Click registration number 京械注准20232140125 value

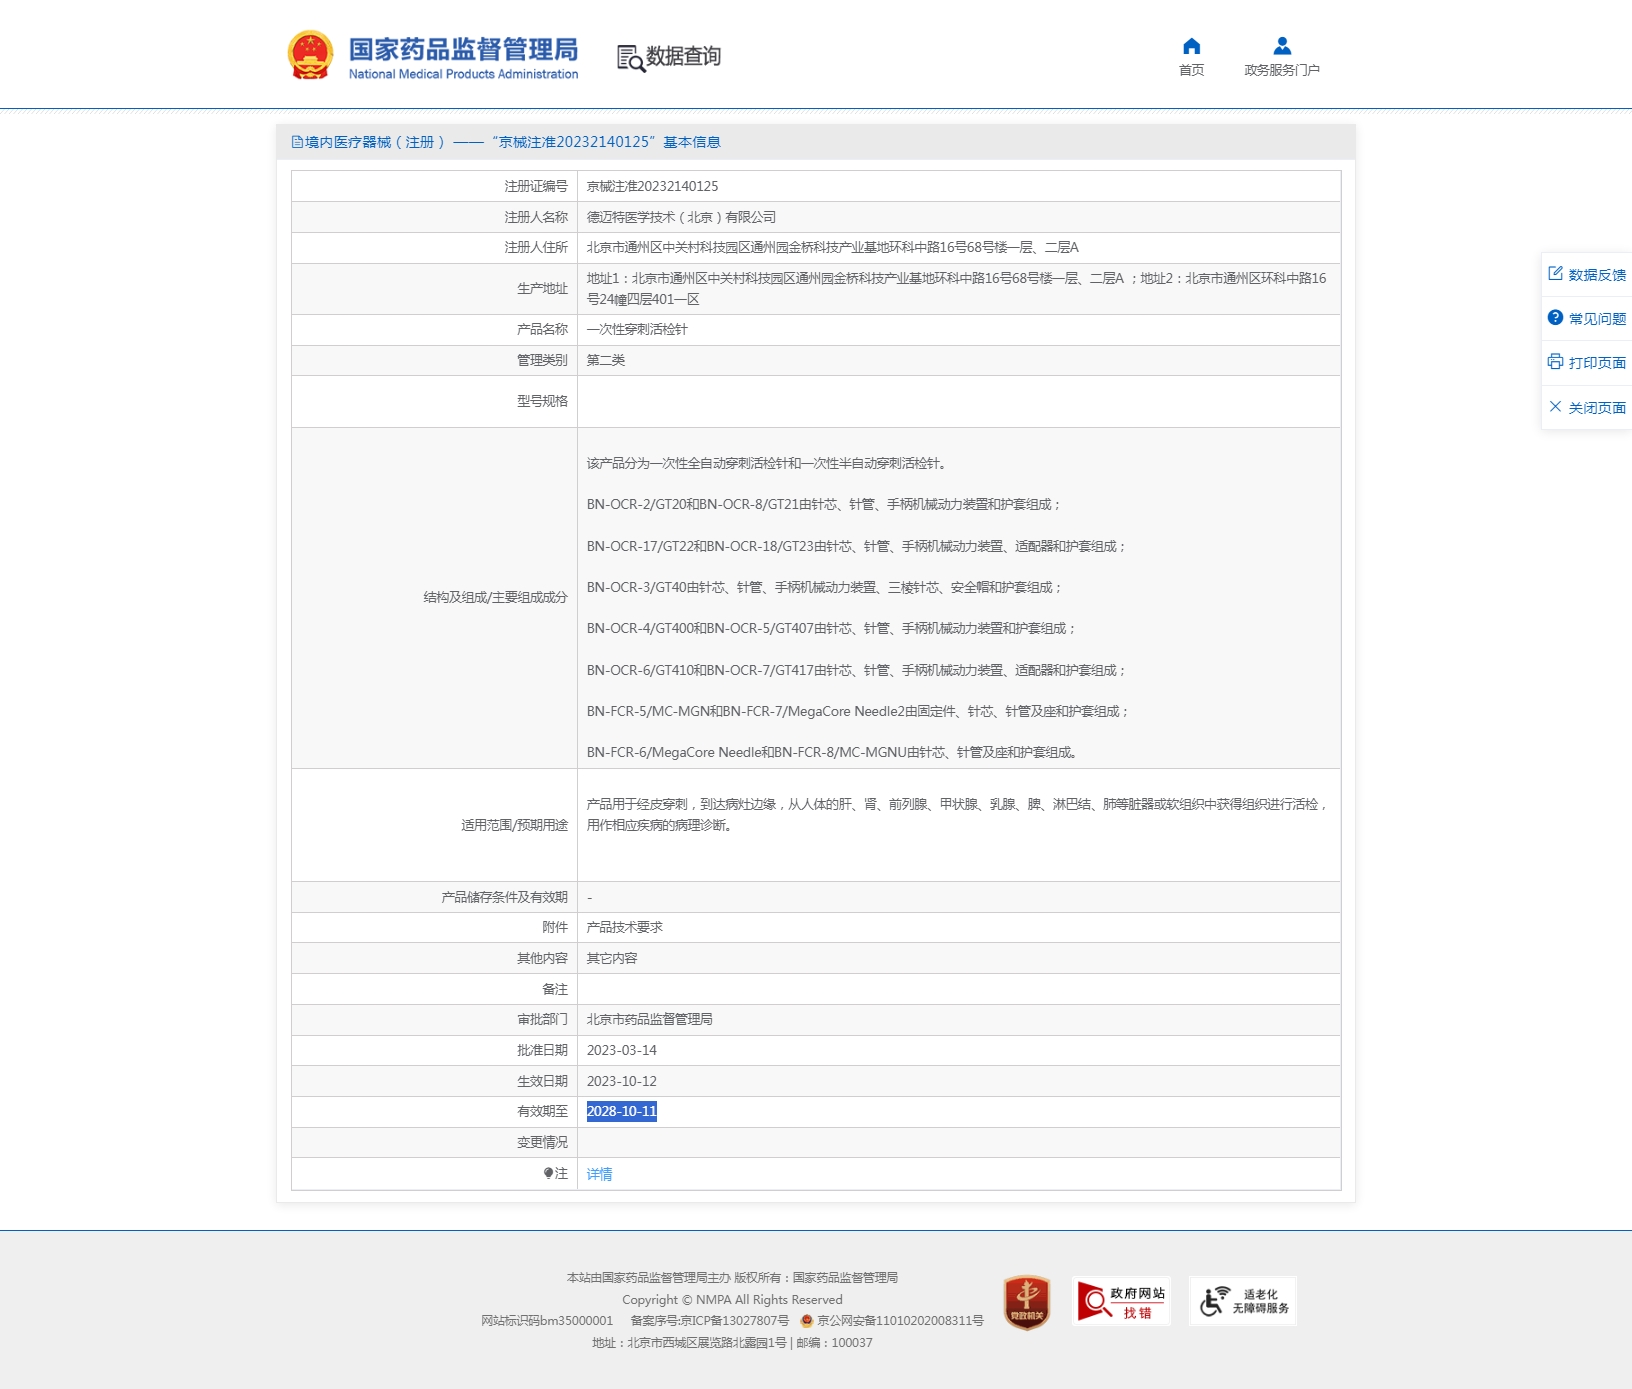[x=652, y=186]
